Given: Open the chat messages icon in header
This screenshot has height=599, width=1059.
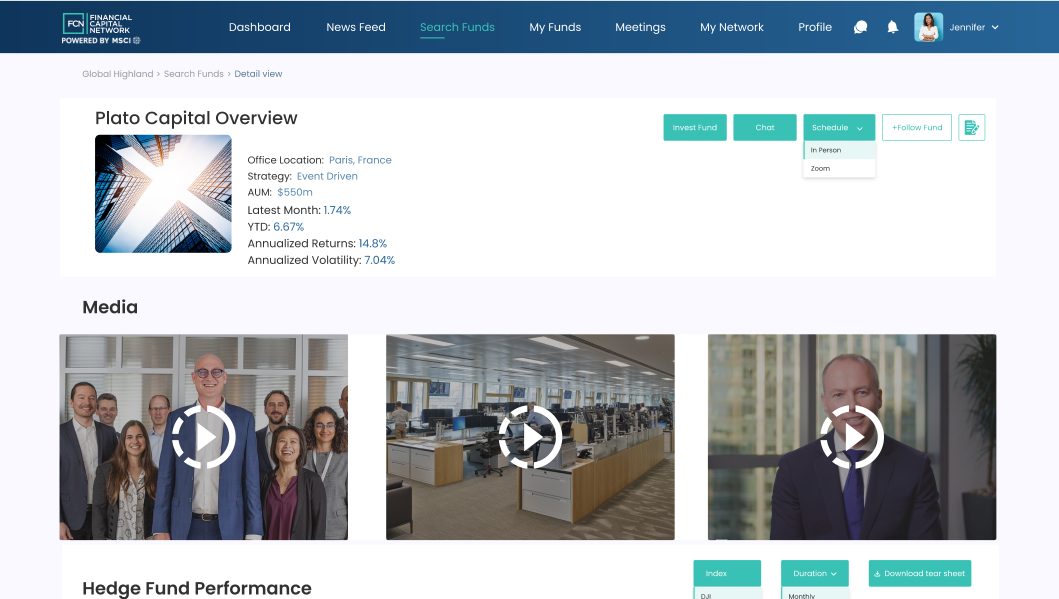Looking at the screenshot, I should pos(860,27).
